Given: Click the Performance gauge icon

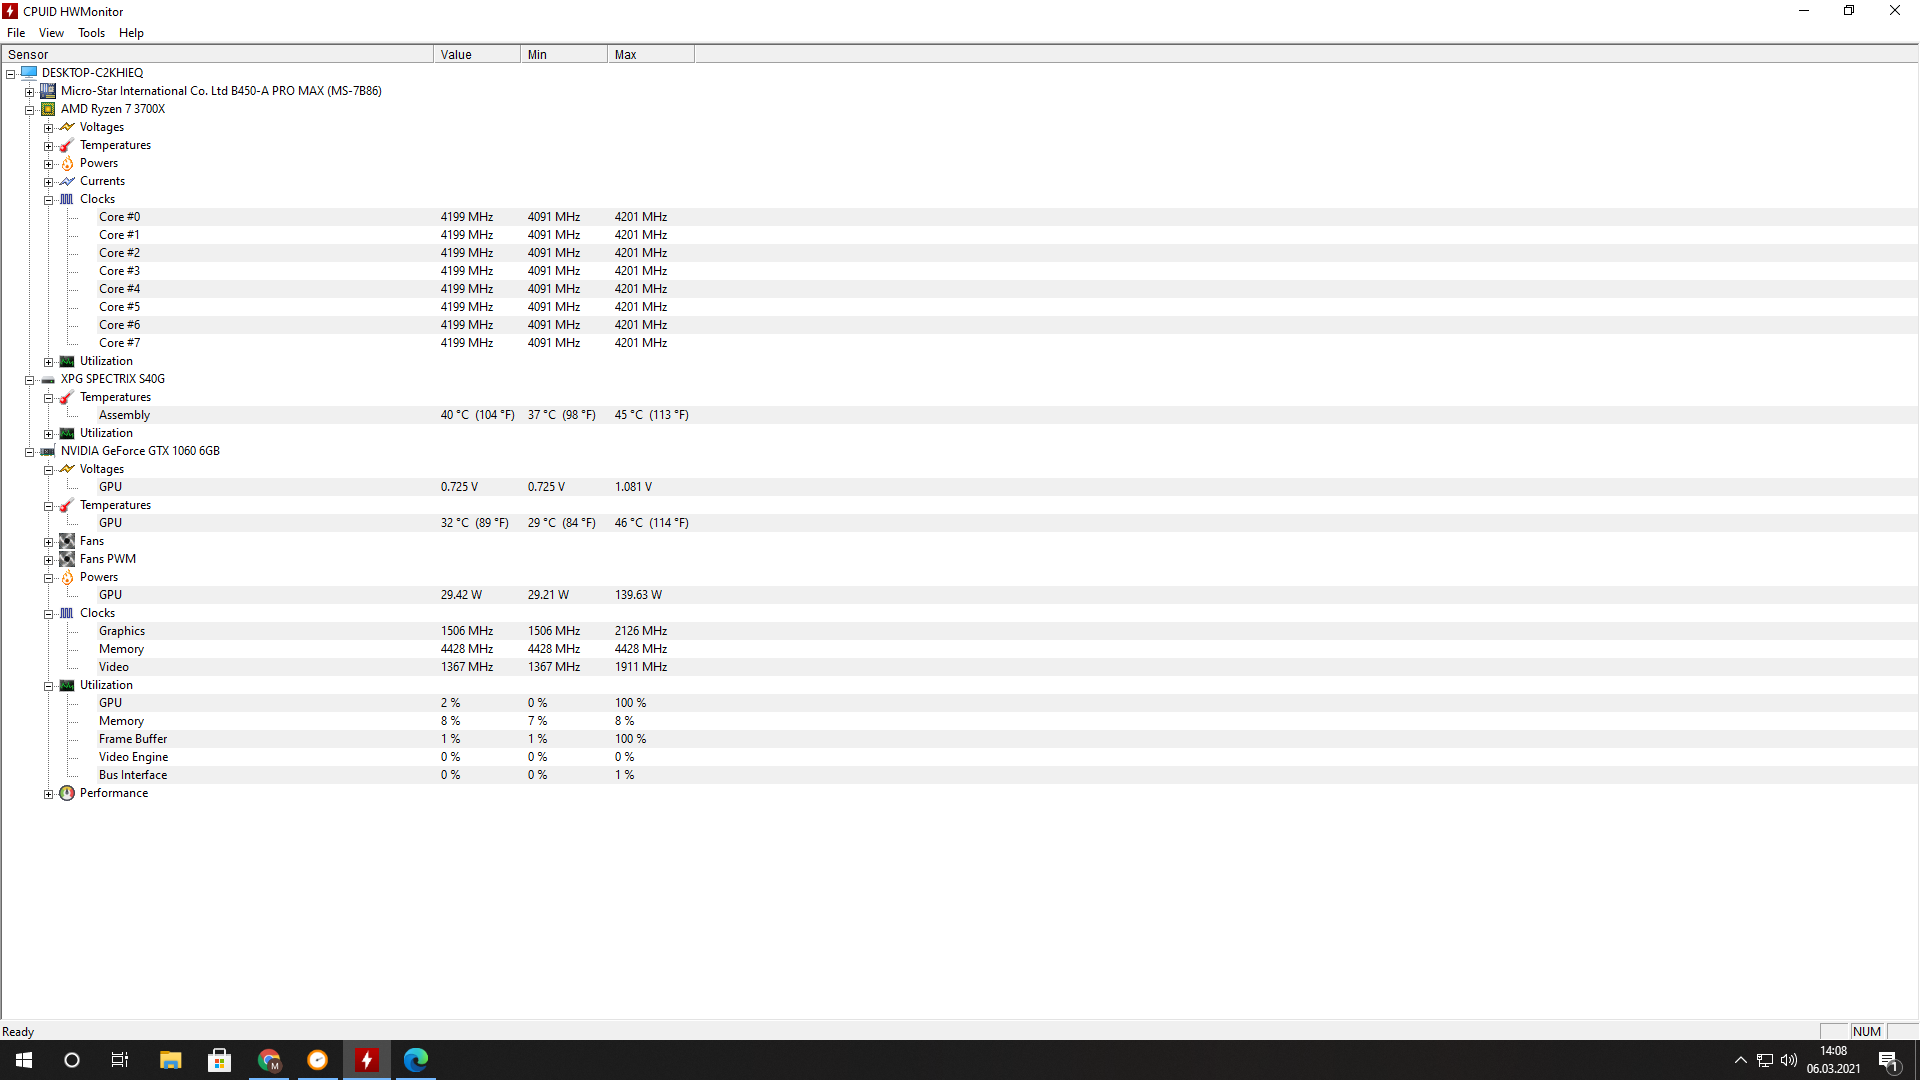Looking at the screenshot, I should [67, 793].
